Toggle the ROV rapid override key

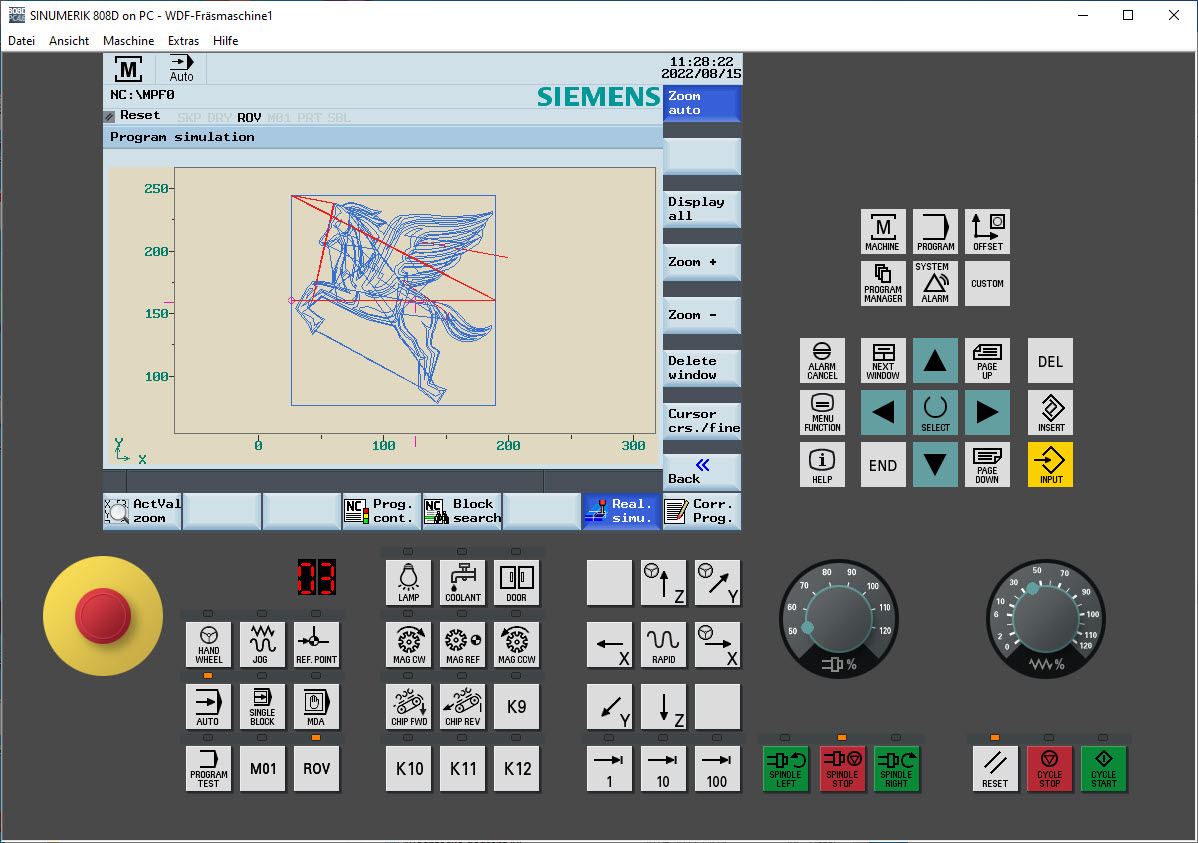point(316,769)
